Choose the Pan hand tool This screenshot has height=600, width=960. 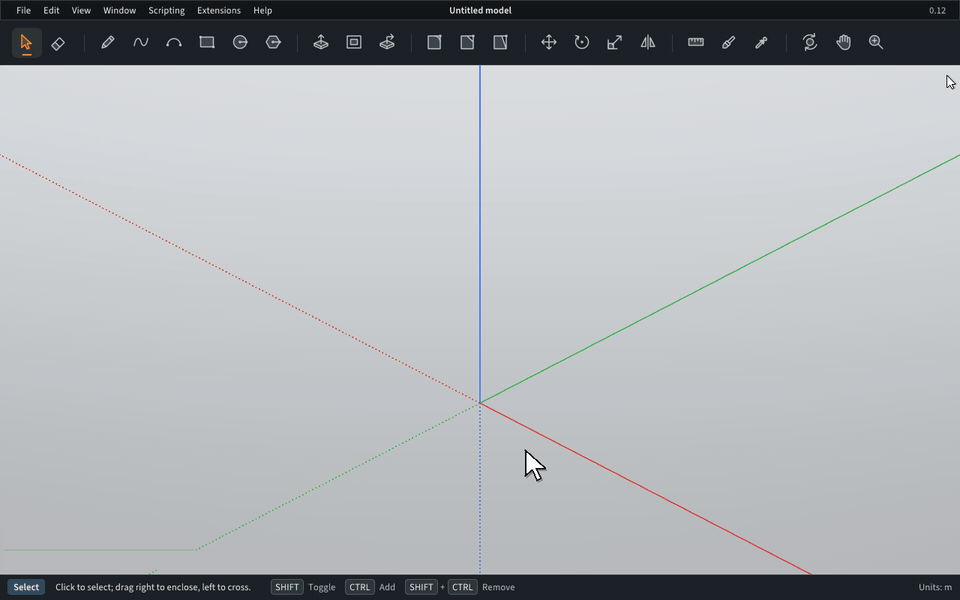point(843,42)
